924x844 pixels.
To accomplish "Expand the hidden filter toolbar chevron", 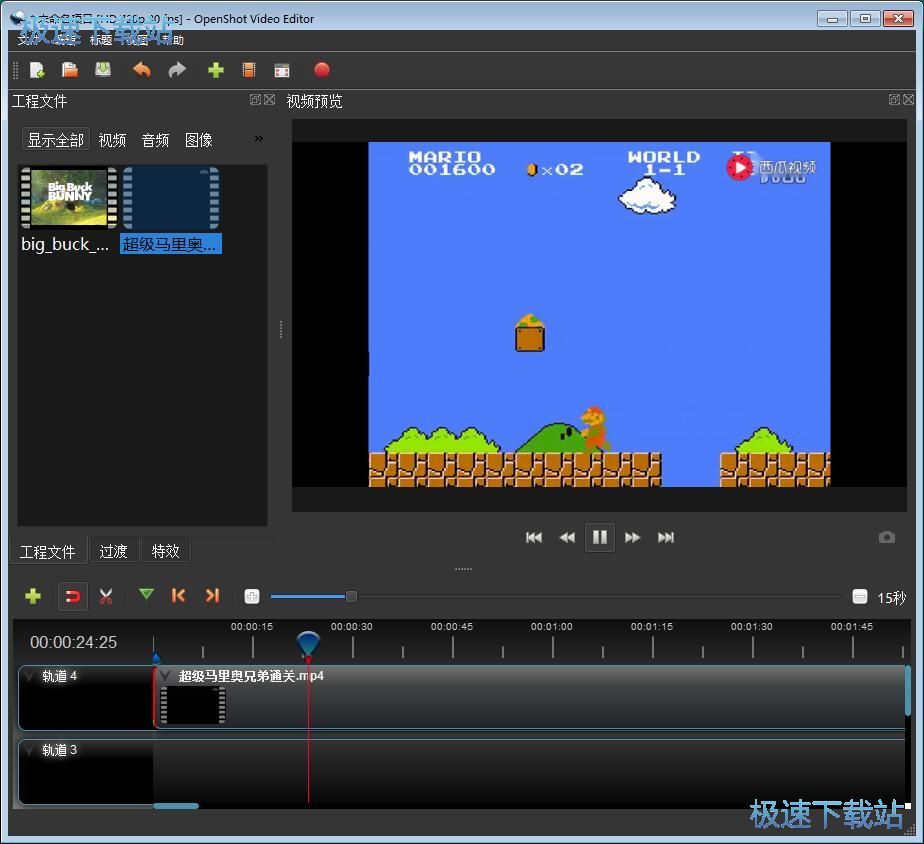I will [259, 139].
